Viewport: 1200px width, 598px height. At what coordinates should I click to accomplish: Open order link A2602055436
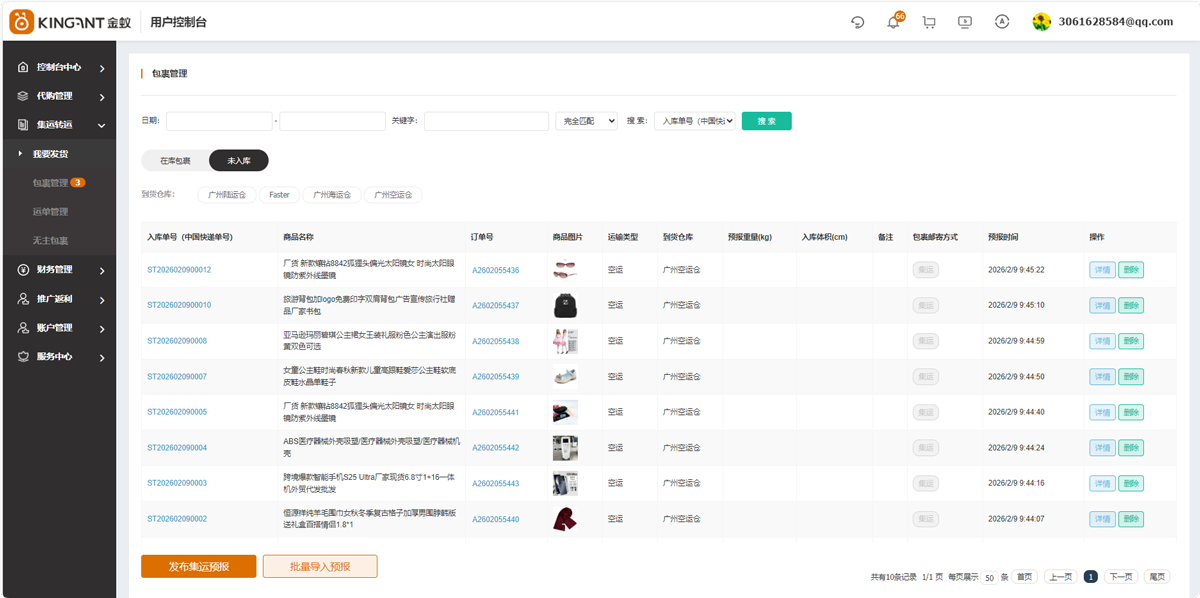point(495,270)
